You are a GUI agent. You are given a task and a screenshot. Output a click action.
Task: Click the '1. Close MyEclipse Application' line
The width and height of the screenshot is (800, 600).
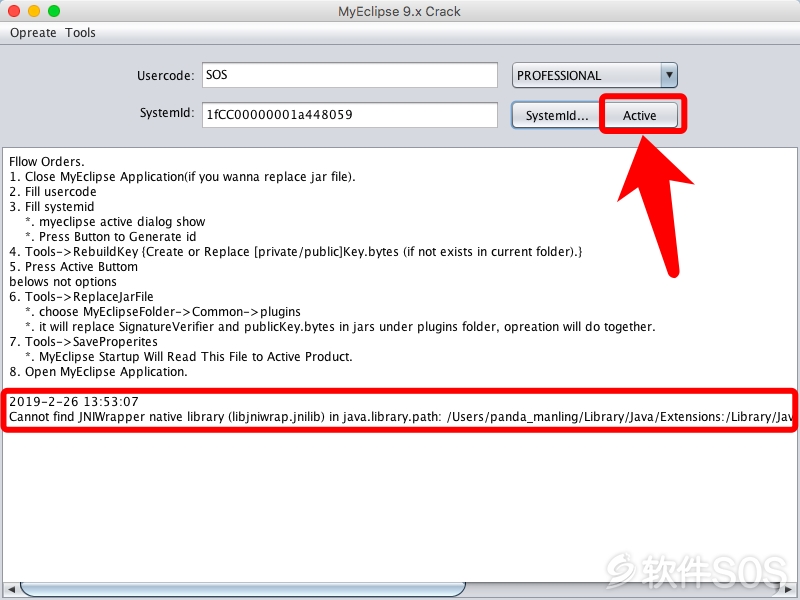182,177
